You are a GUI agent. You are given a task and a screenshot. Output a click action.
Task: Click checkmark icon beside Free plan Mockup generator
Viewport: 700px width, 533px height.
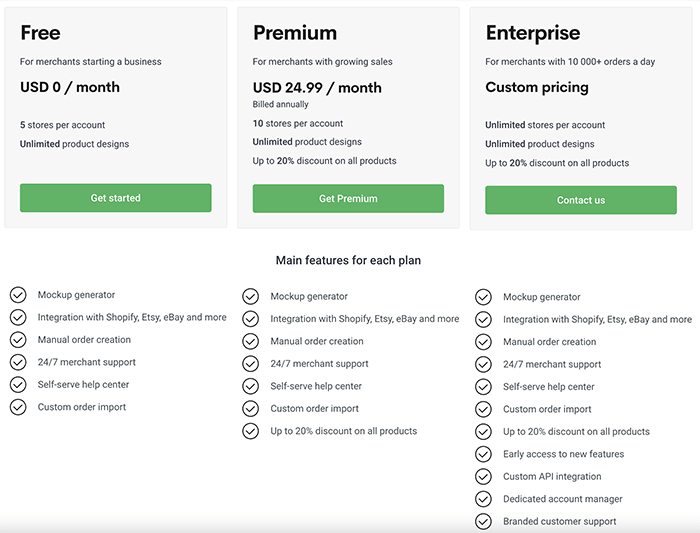tap(18, 295)
